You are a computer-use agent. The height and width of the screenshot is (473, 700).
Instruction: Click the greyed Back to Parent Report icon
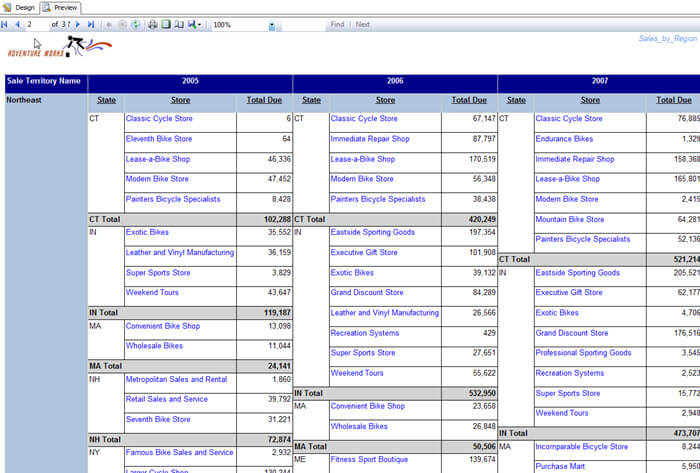(108, 25)
